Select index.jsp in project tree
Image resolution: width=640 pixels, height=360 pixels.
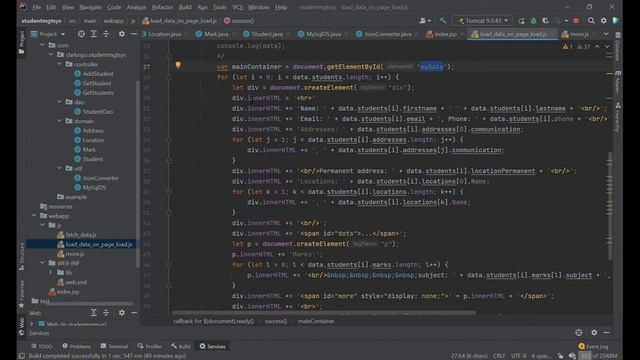click(x=68, y=291)
